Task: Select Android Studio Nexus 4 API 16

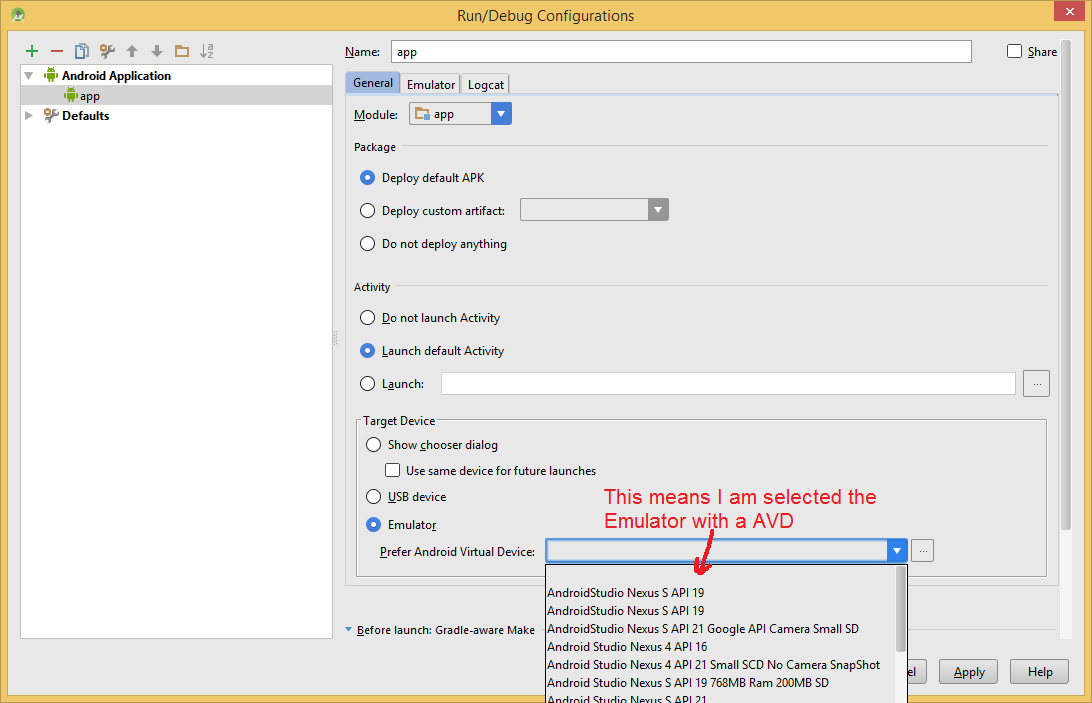Action: [x=627, y=647]
